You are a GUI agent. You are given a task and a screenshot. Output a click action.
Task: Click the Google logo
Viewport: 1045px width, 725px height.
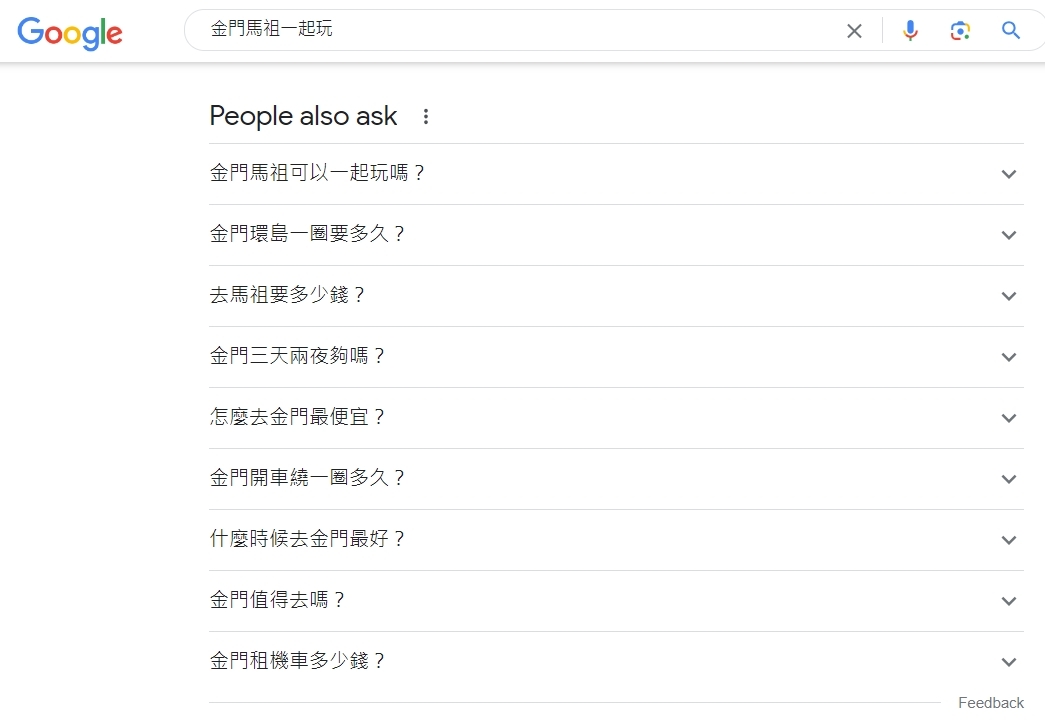[x=70, y=32]
